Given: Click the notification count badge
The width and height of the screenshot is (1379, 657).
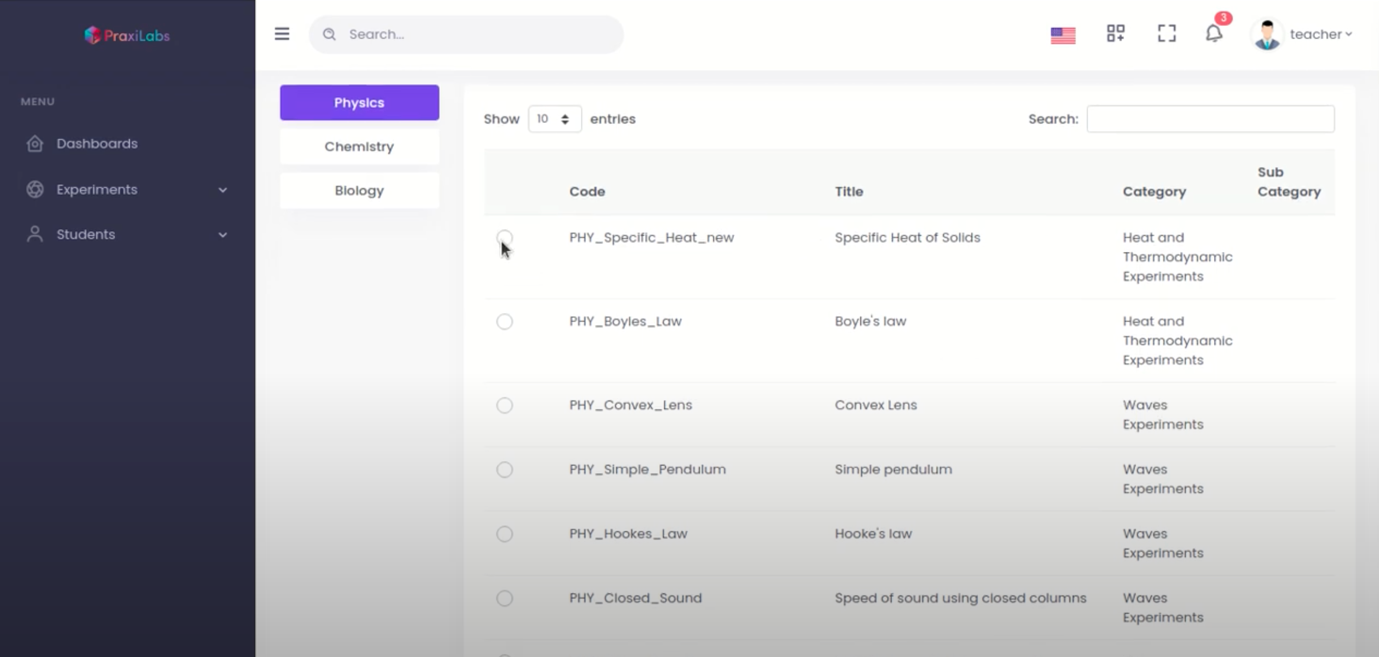Looking at the screenshot, I should click(x=1223, y=18).
